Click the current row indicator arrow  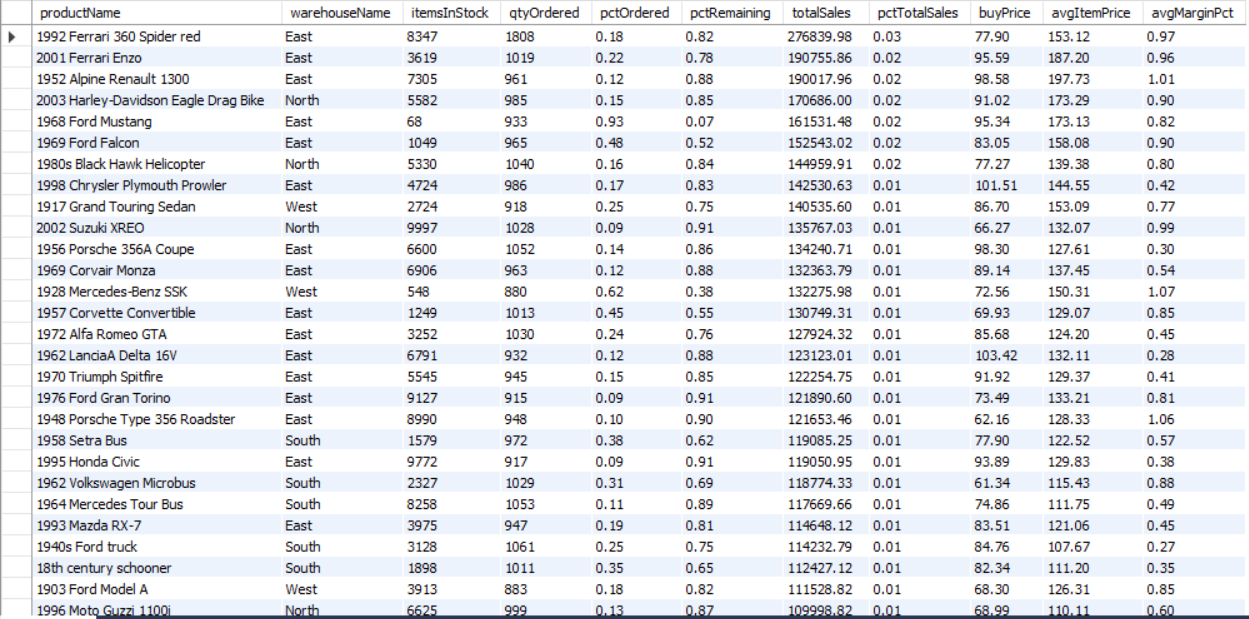[x=13, y=36]
